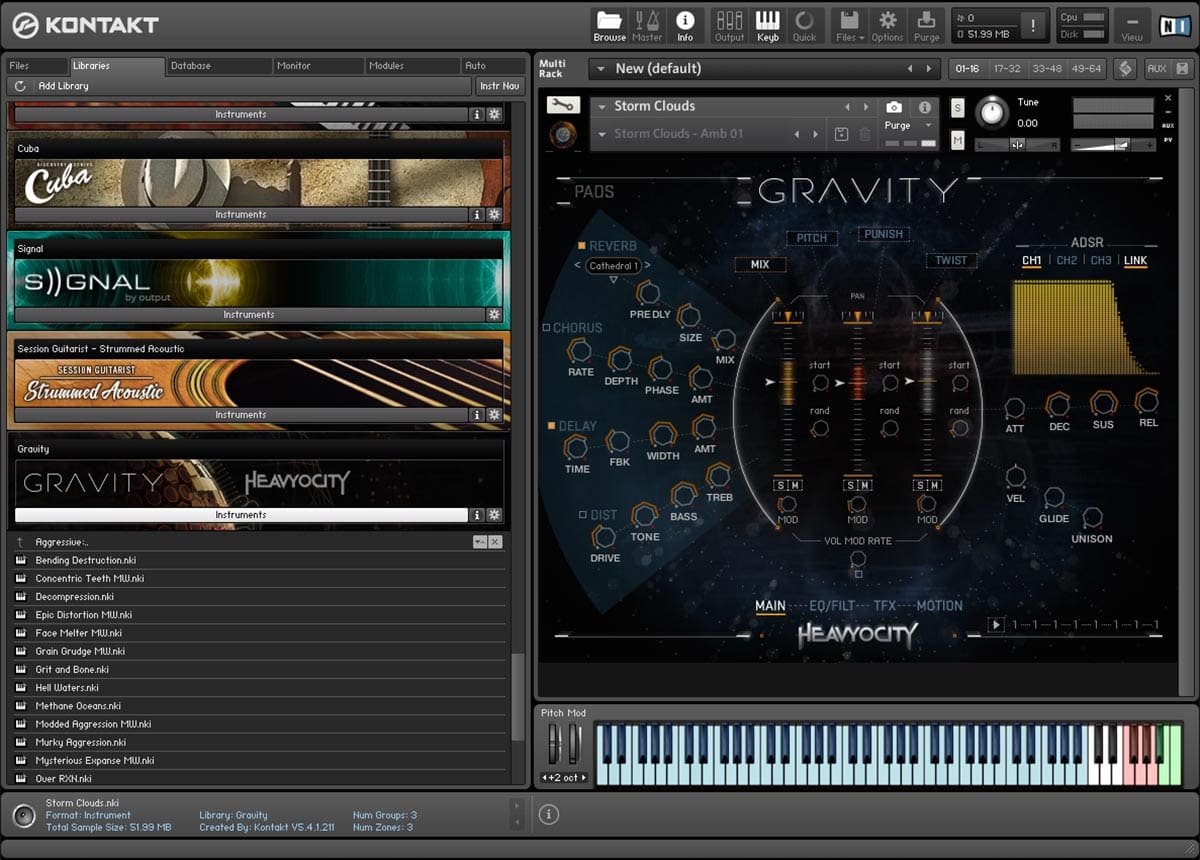Viewport: 1200px width, 860px height.
Task: Toggle the VOL MOD RATE sync box
Action: [857, 574]
